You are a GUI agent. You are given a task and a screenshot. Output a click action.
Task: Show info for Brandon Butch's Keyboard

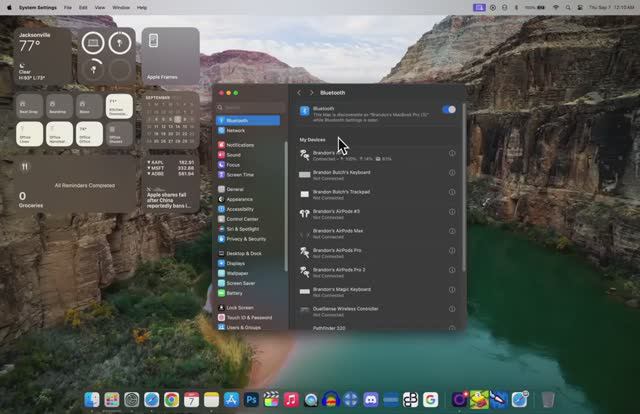[452, 173]
